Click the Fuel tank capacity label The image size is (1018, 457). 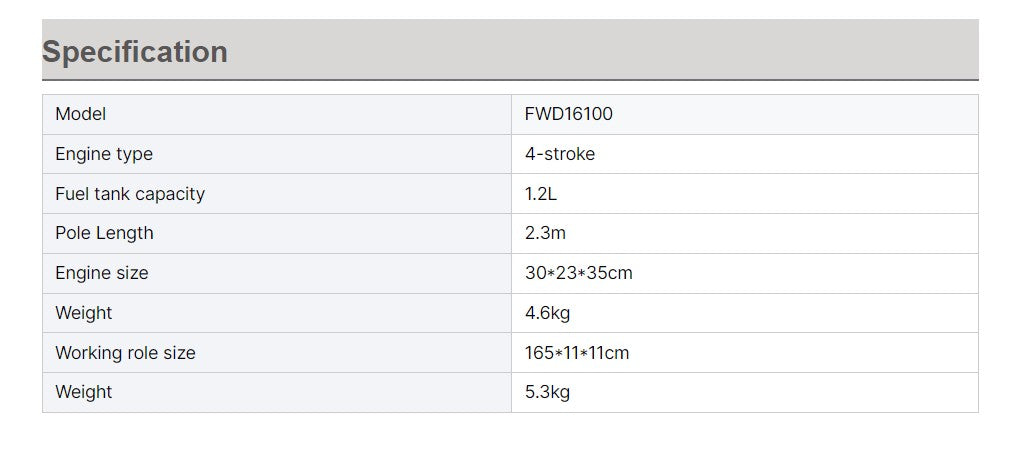[130, 194]
